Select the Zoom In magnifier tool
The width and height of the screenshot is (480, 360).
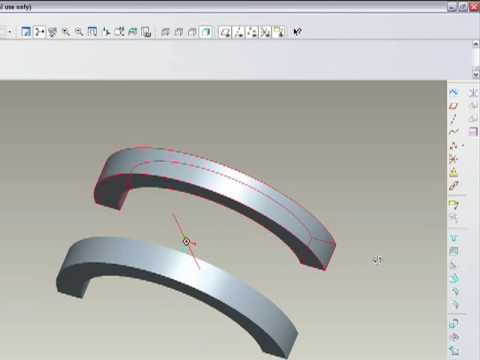(x=66, y=32)
